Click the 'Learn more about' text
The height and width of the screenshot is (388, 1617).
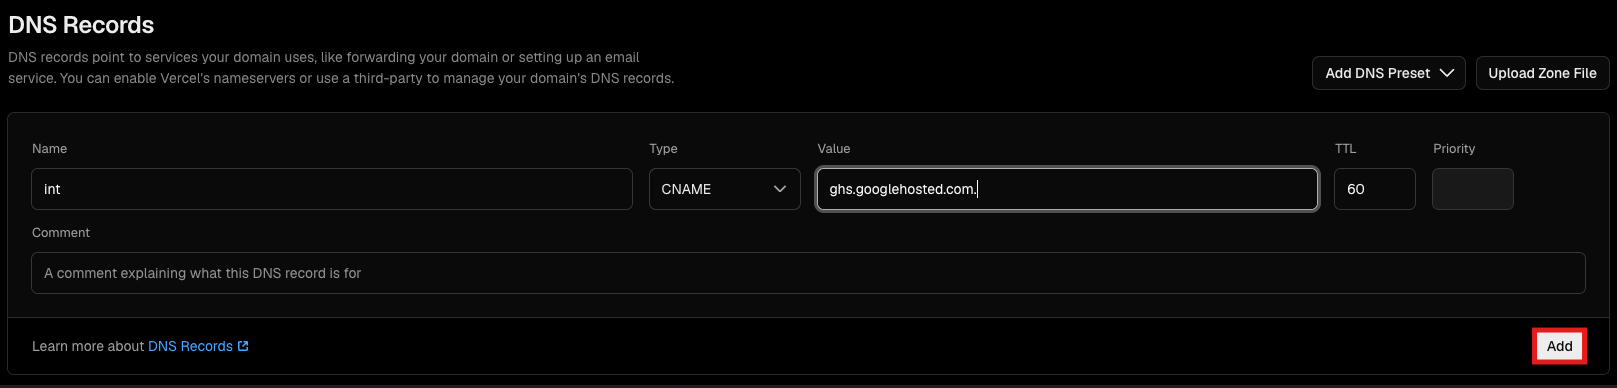(x=88, y=346)
